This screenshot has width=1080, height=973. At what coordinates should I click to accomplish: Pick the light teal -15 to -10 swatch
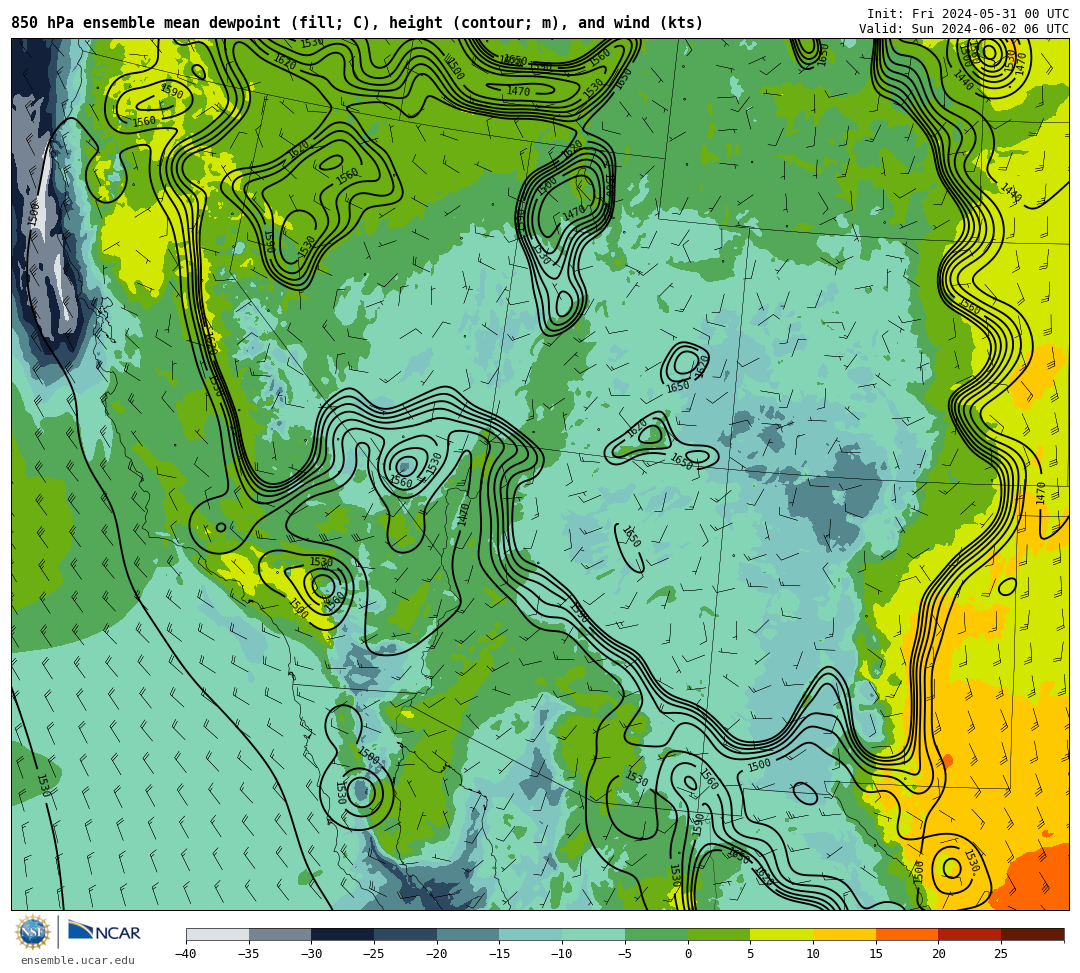click(x=531, y=934)
